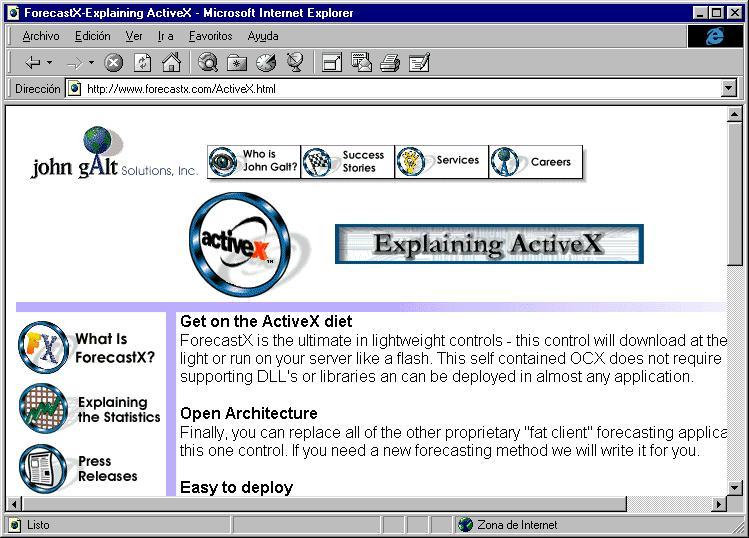Screen dimensions: 749x538
Task: Open the History toolbar icon
Action: (266, 63)
